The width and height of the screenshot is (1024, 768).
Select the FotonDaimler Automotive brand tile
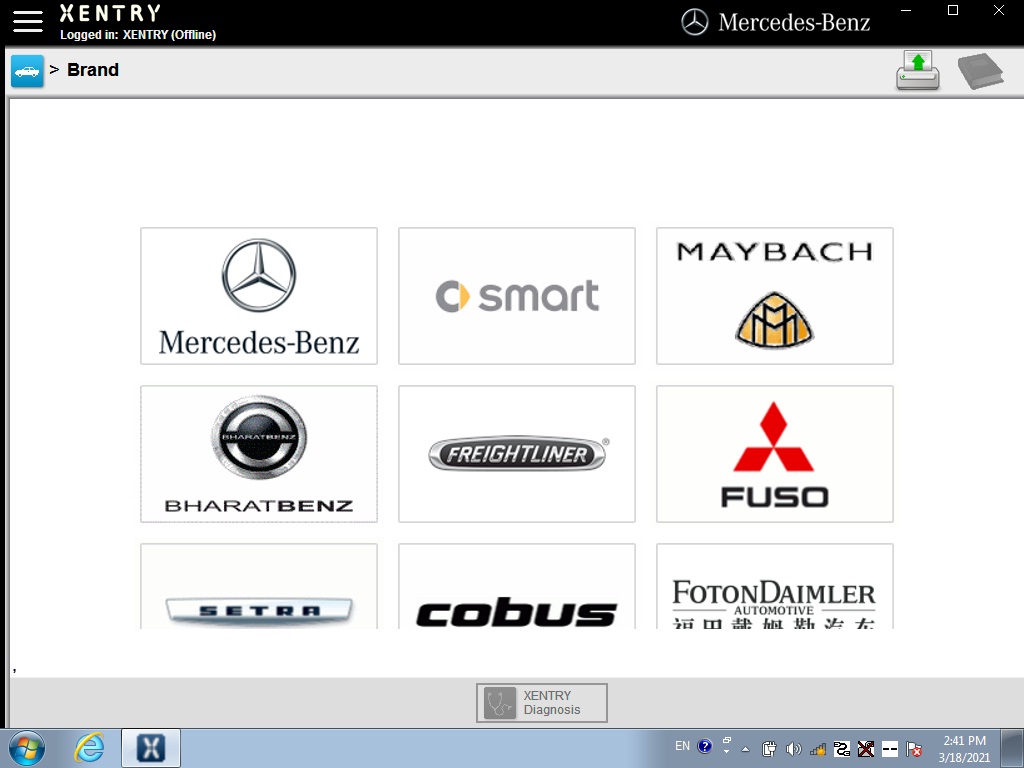tap(775, 586)
